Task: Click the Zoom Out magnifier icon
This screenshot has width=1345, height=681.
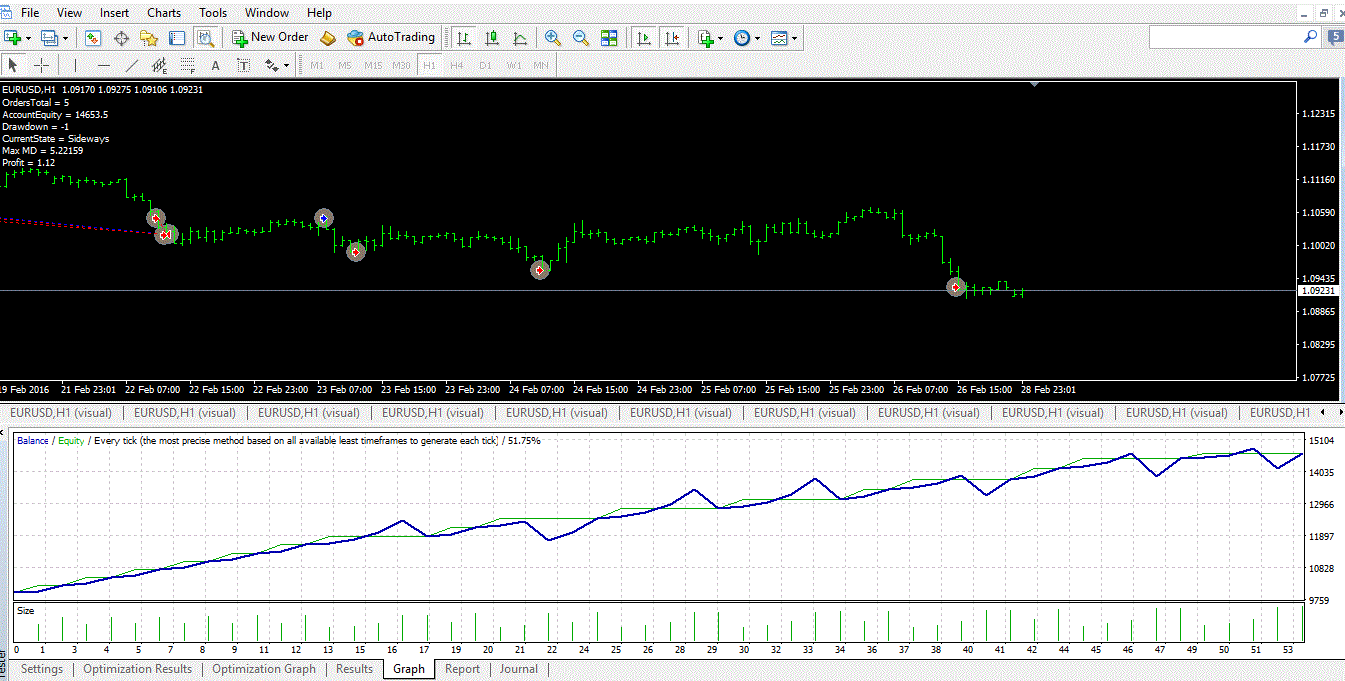Action: point(580,38)
